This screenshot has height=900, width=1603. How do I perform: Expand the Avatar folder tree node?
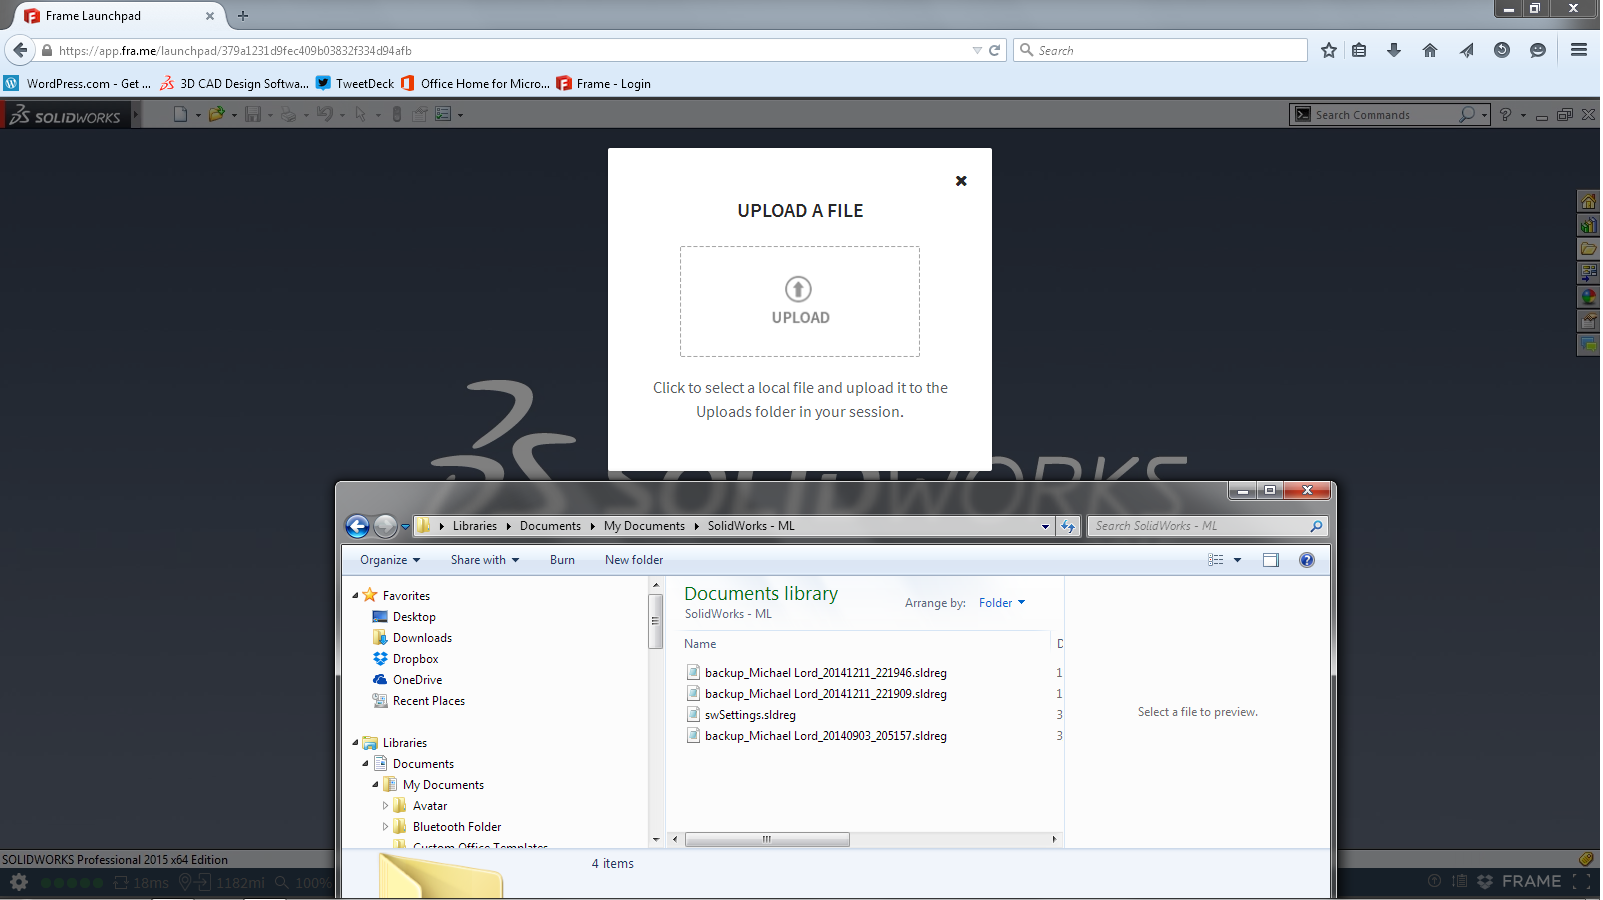385,806
